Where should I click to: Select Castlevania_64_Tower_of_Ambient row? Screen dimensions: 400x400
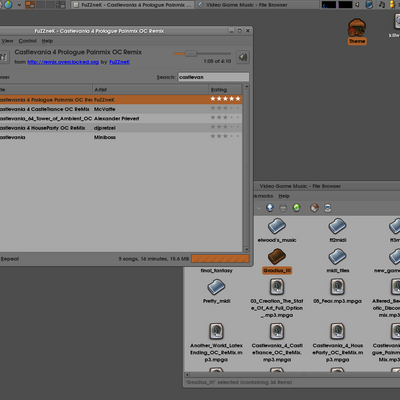click(121, 118)
